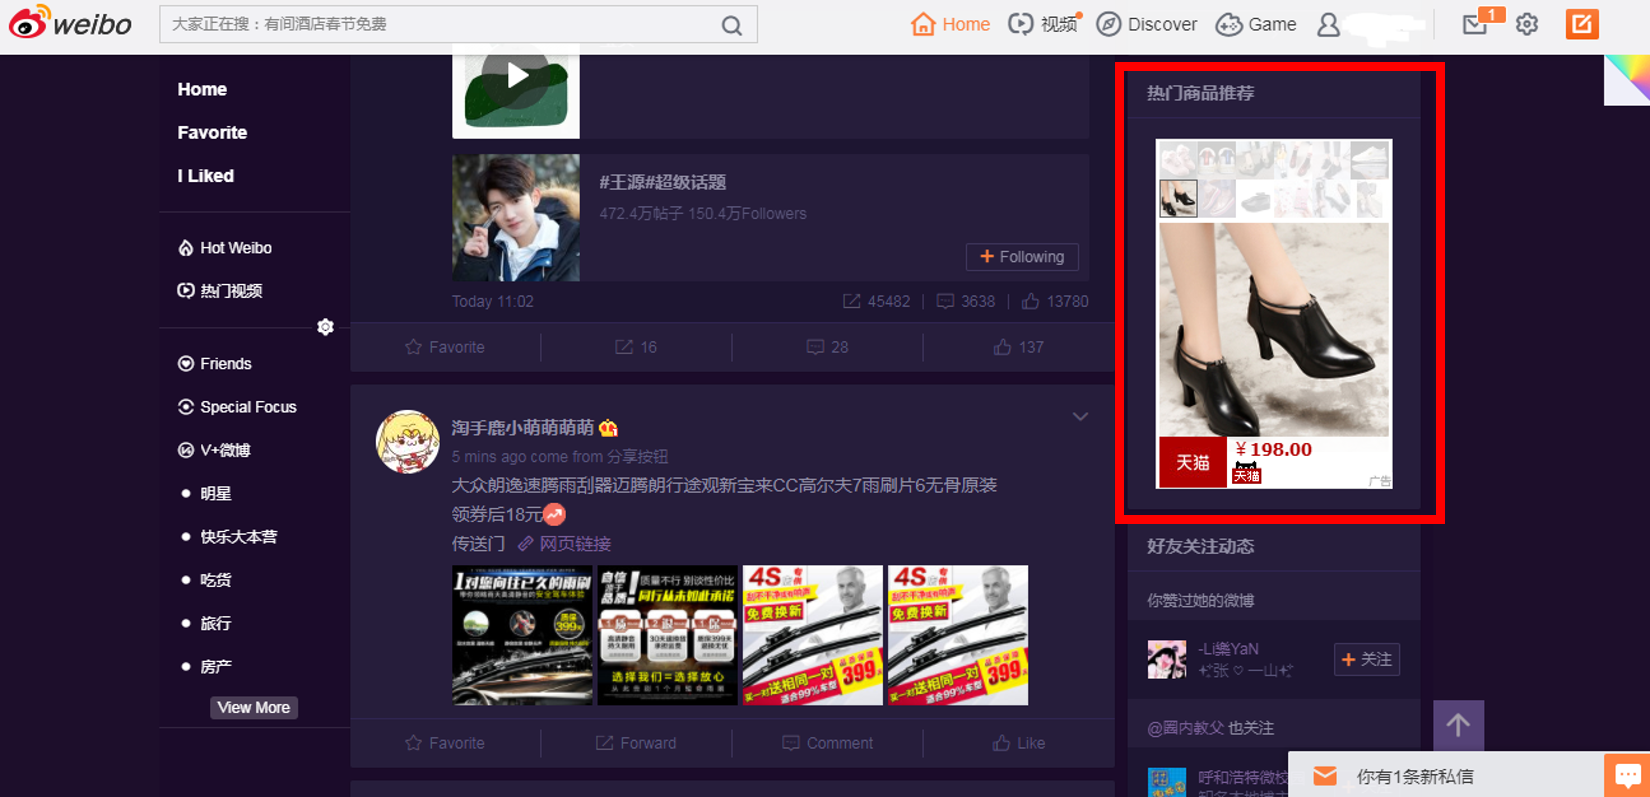
Task: Click the View More button
Action: coord(254,707)
